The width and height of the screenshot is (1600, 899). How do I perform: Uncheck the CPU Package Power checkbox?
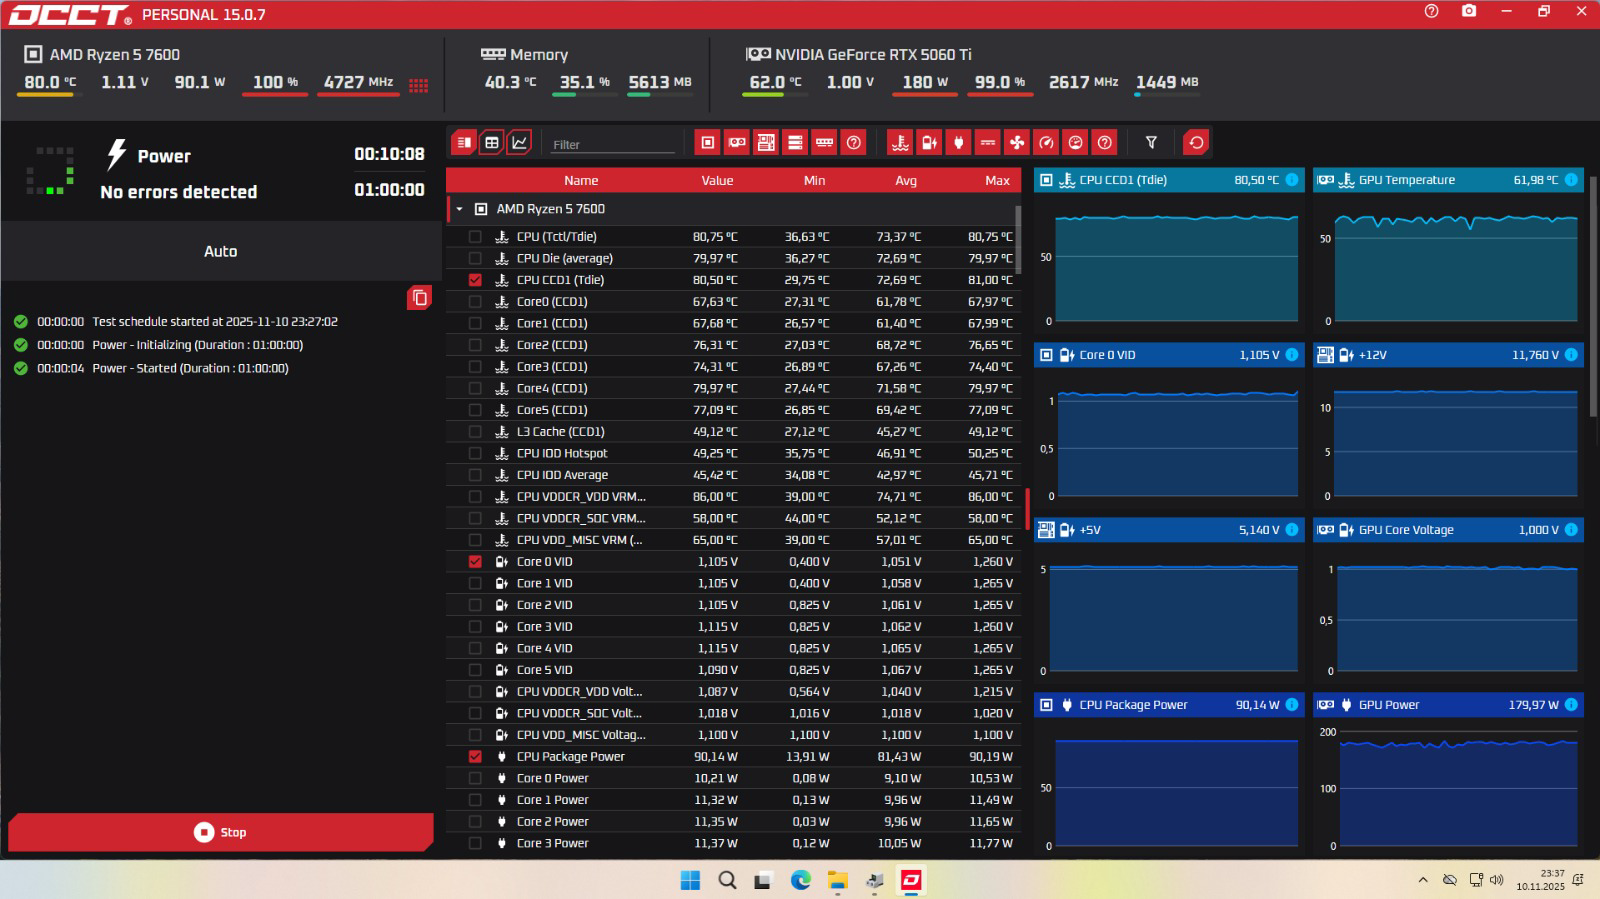click(x=475, y=757)
